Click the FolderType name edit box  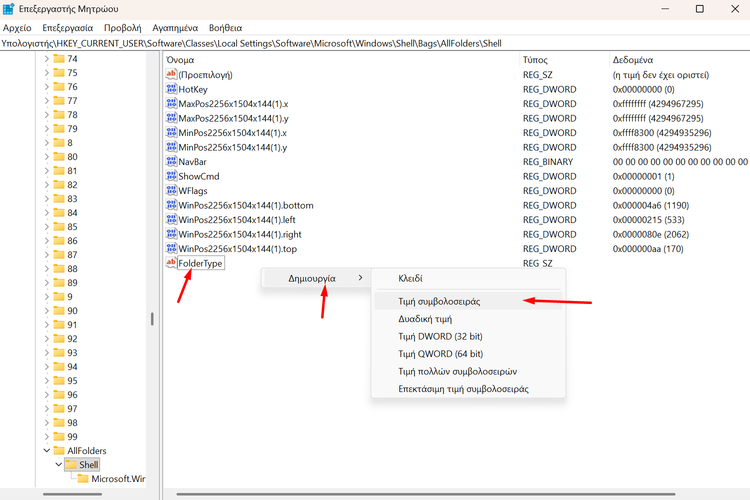pos(200,263)
